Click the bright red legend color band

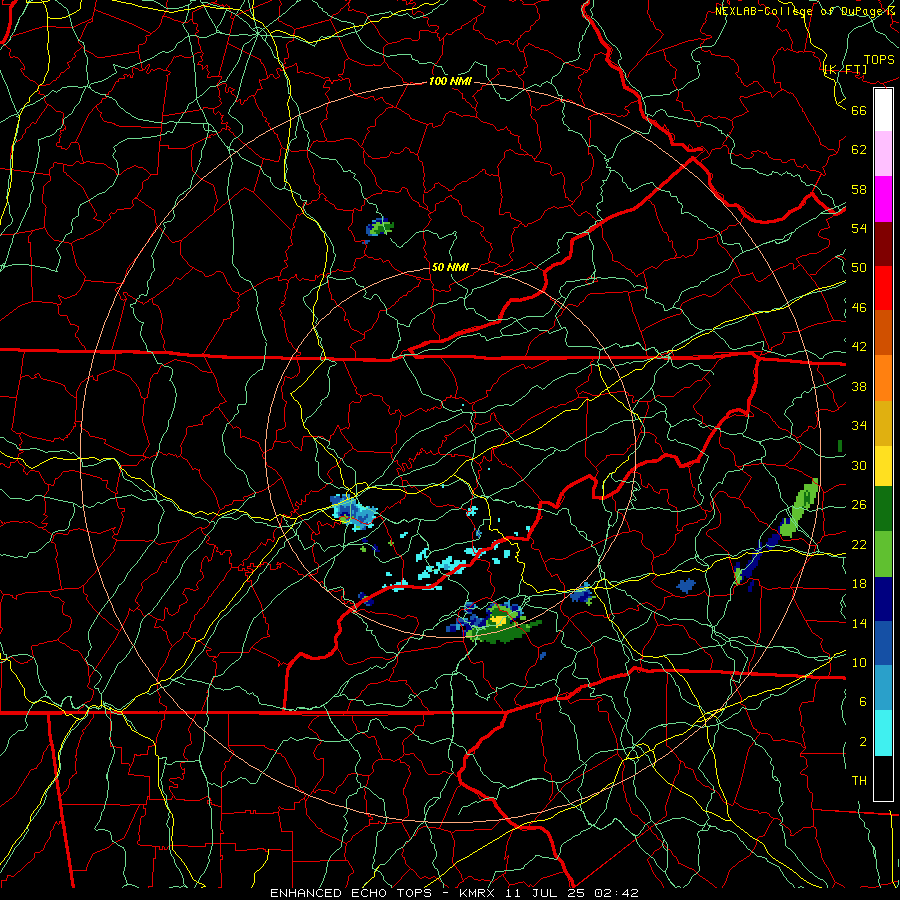pos(883,288)
